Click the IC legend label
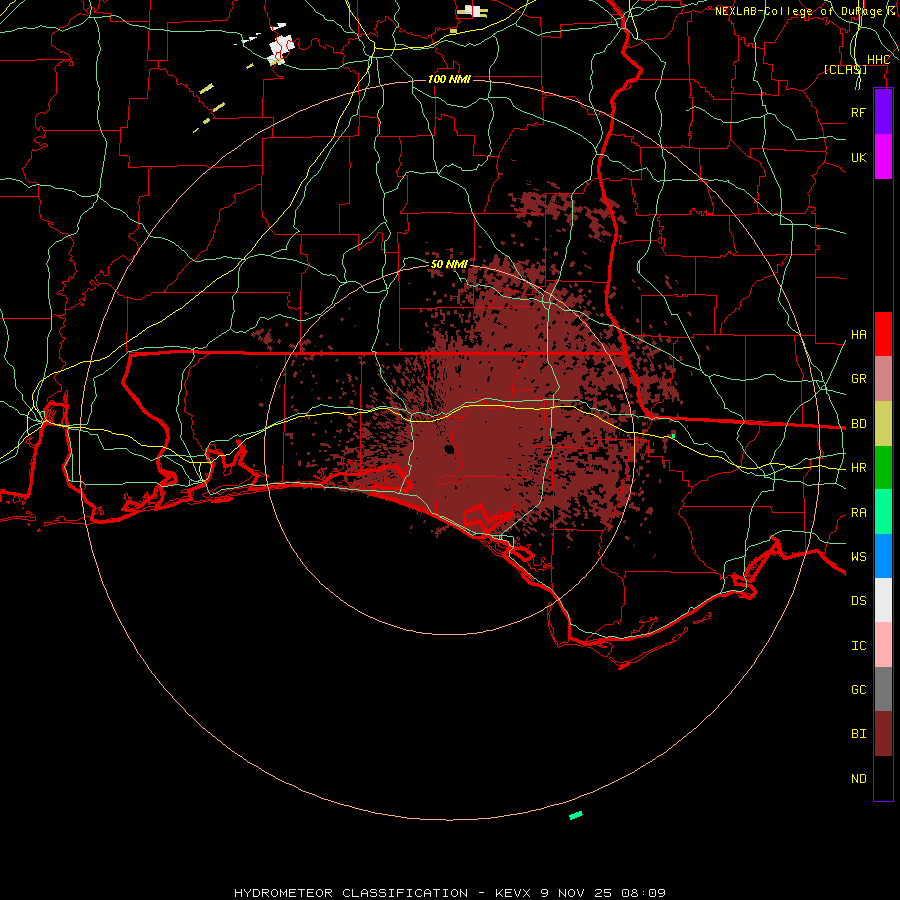Image resolution: width=900 pixels, height=900 pixels. coord(858,646)
